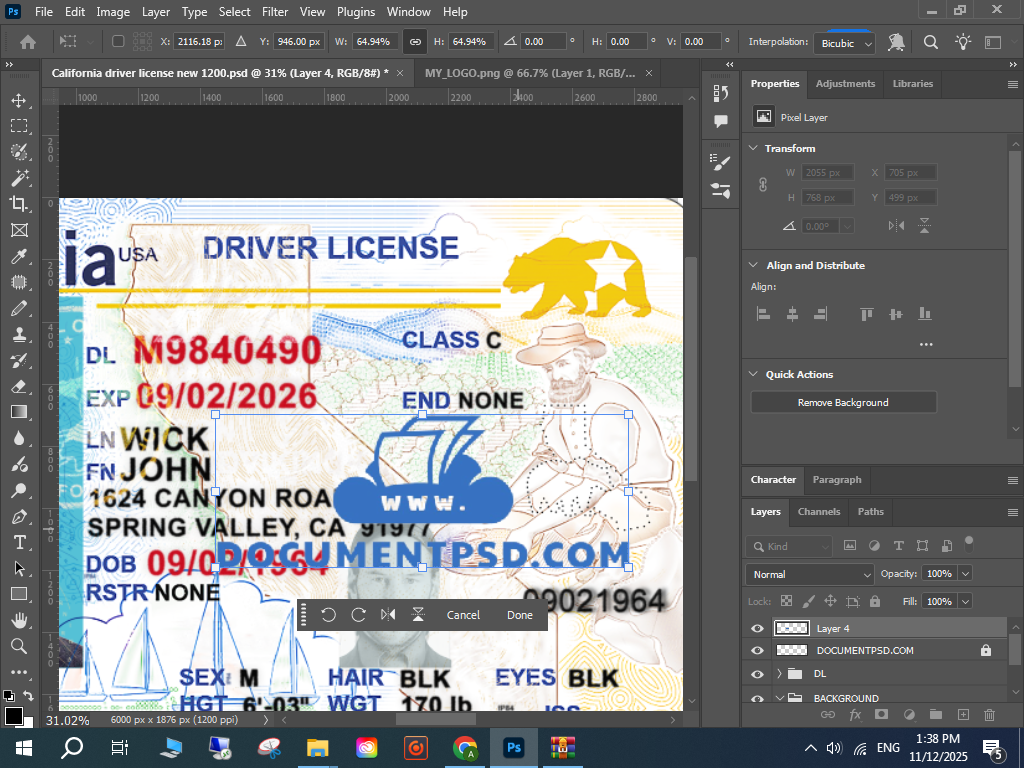
Task: Click the link width and height icon
Action: pyautogui.click(x=414, y=42)
